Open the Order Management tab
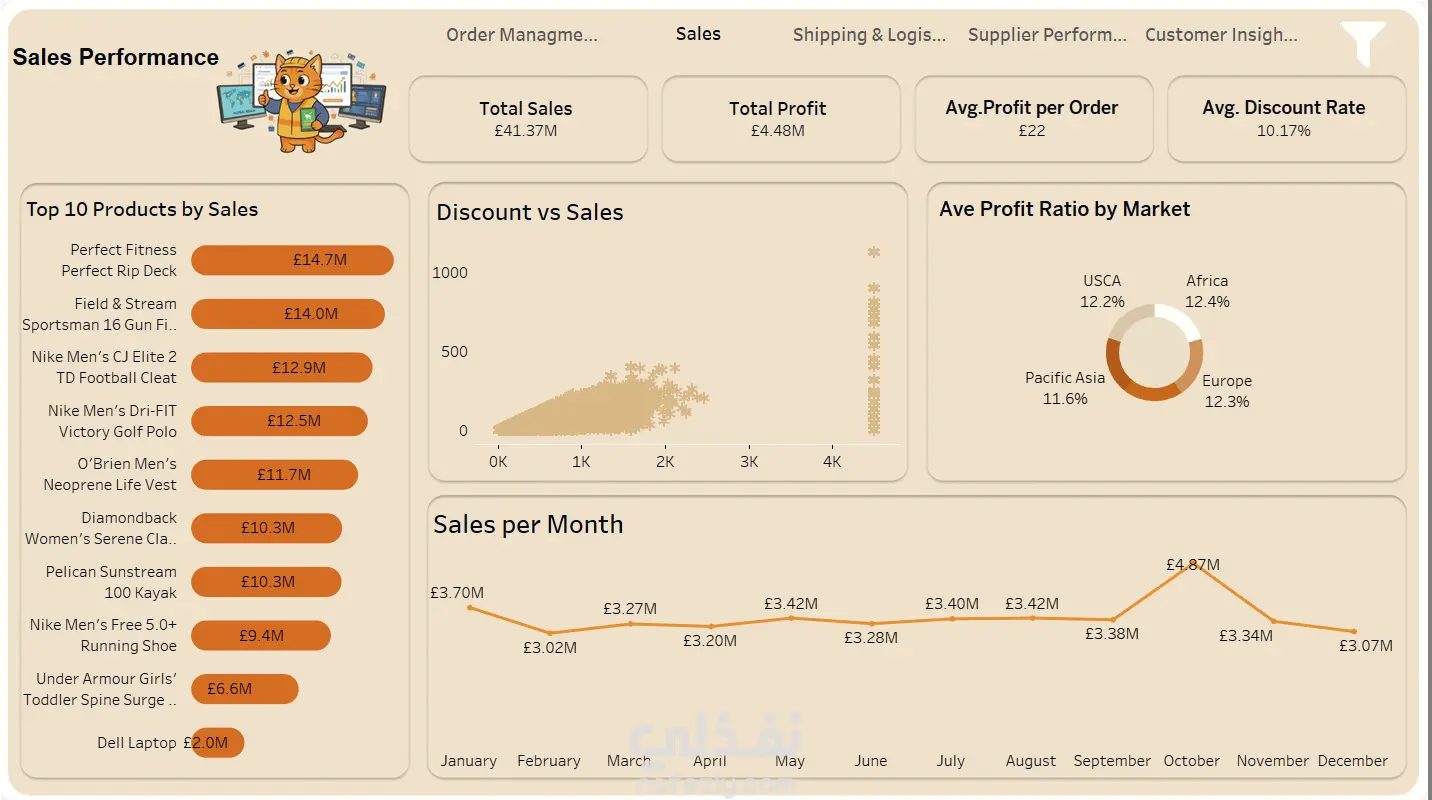 pyautogui.click(x=521, y=35)
